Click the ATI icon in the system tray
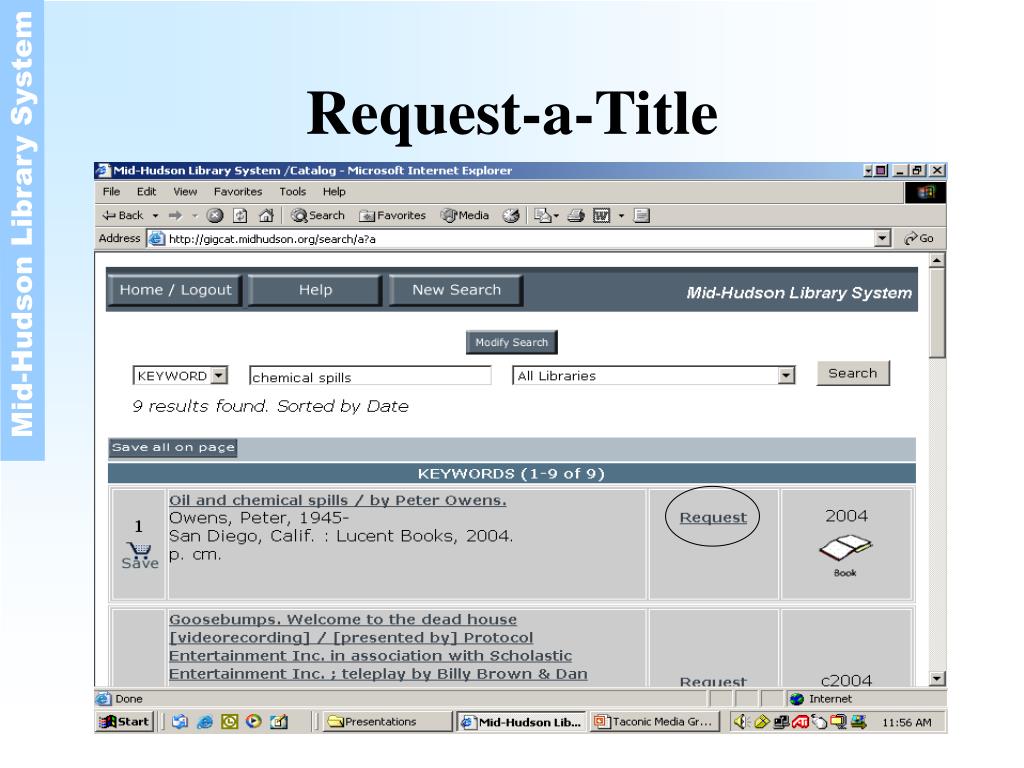Screen dimensions: 1024x768 [x=801, y=722]
